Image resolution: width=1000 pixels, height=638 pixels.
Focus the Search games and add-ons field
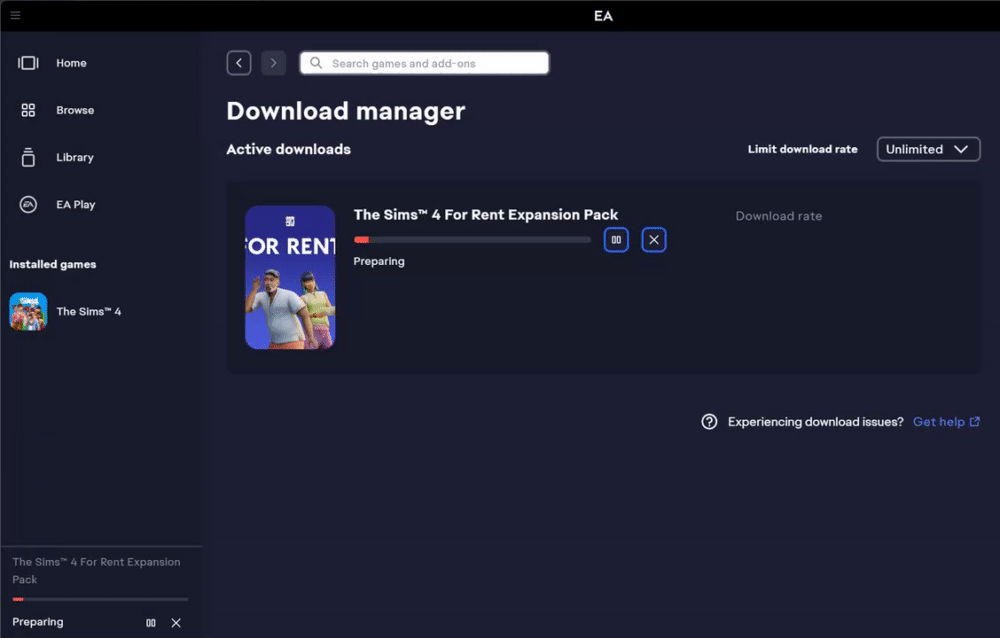tap(424, 63)
